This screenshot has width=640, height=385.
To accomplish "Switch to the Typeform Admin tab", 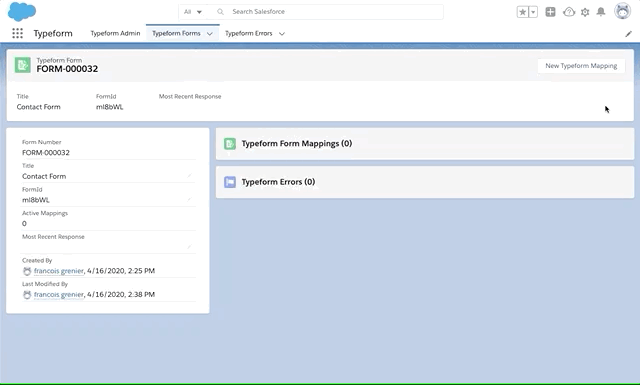I will (115, 33).
